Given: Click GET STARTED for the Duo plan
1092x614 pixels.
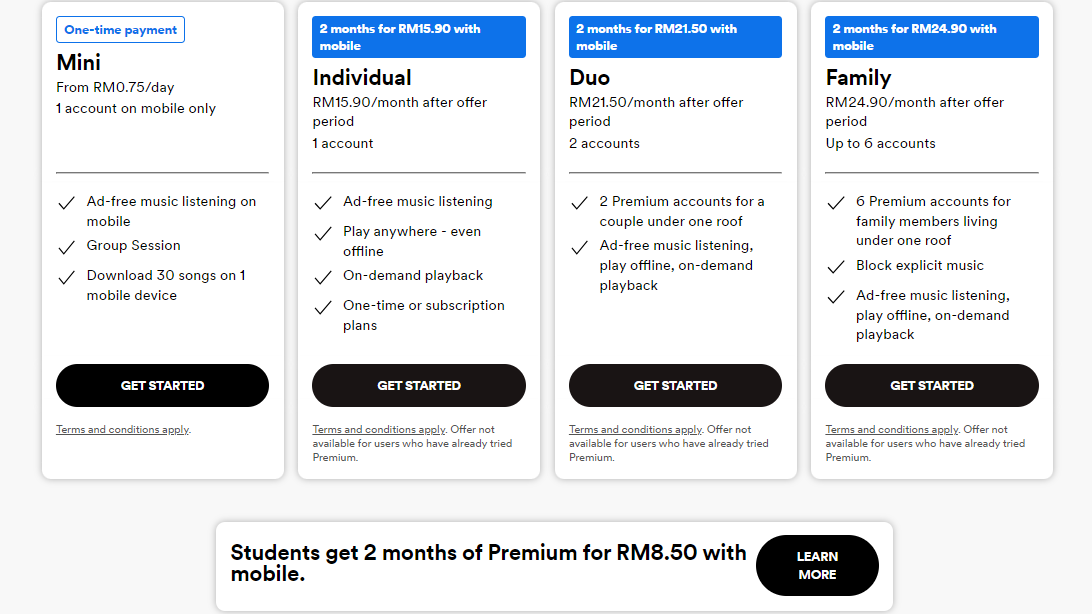Looking at the screenshot, I should 675,385.
